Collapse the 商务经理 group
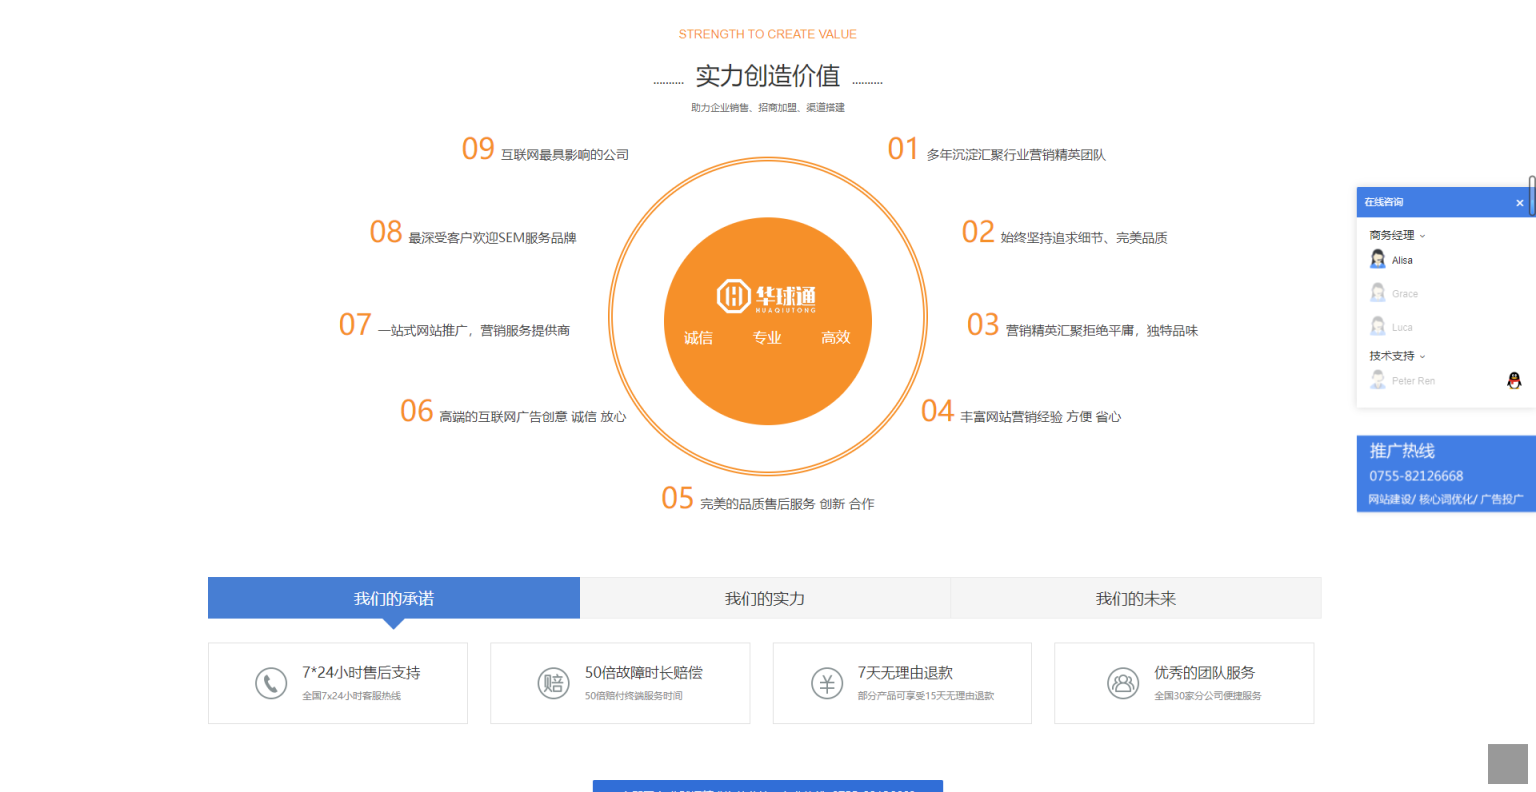Image resolution: width=1536 pixels, height=792 pixels. tap(1397, 236)
